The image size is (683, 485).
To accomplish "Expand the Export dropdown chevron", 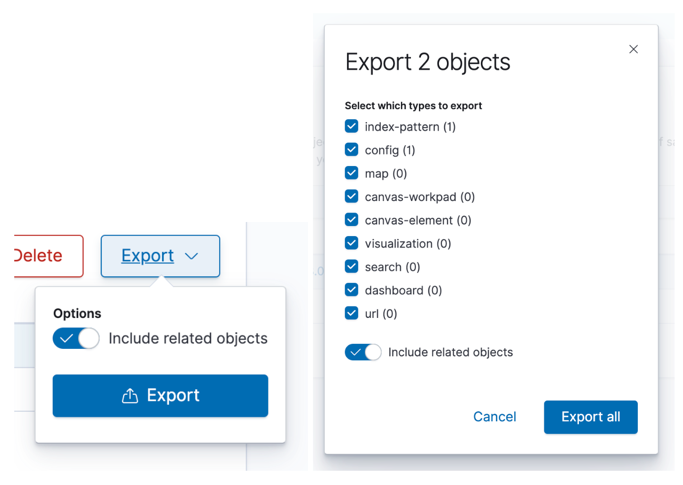I will tap(192, 257).
